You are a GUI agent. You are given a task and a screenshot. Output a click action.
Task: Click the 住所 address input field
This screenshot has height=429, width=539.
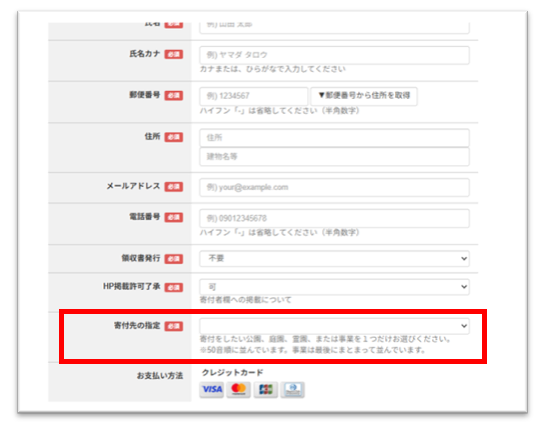334,138
